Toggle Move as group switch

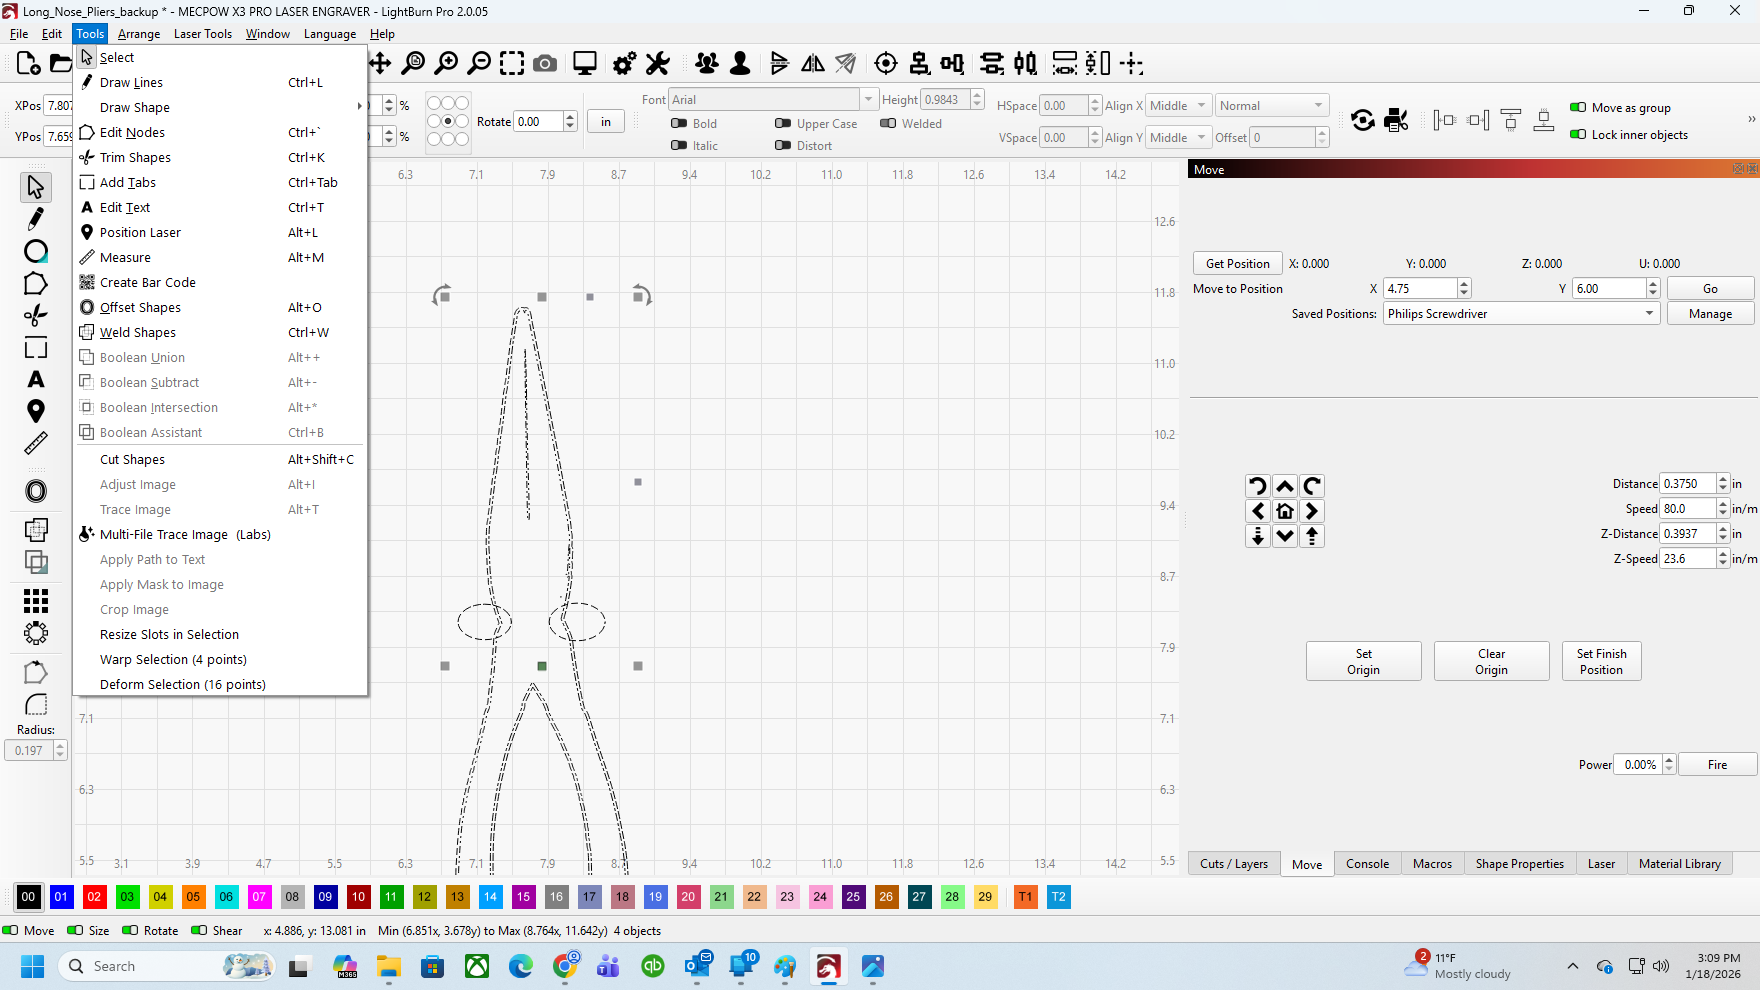coord(1578,108)
